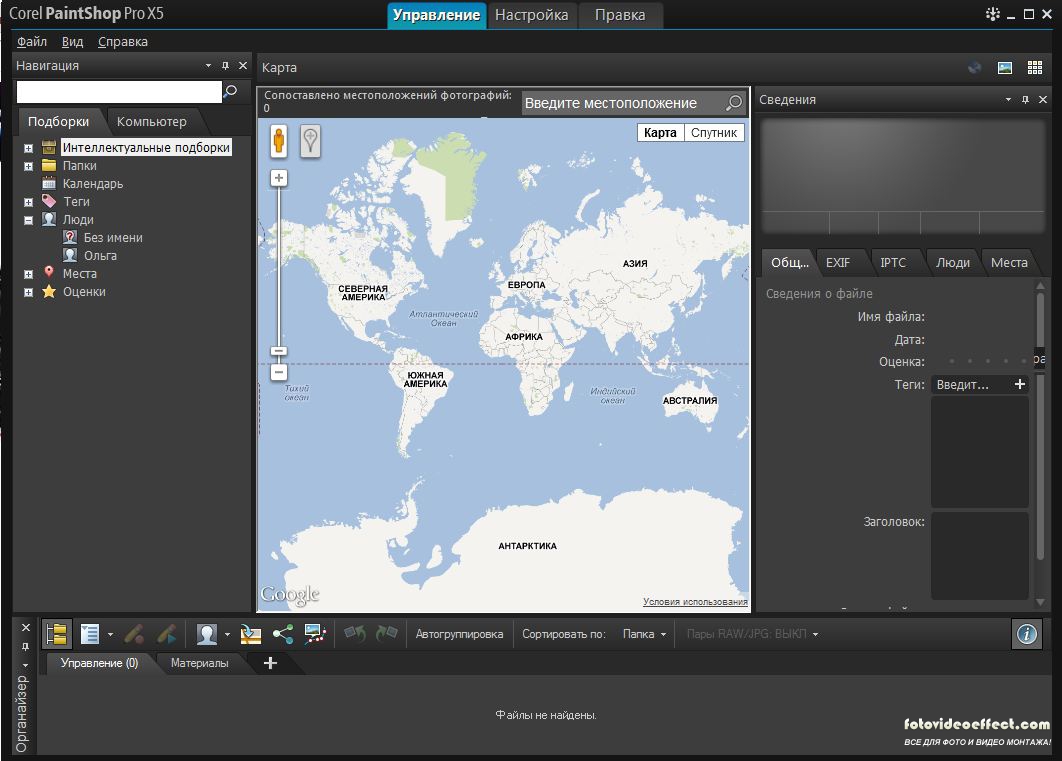
Task: Click the rotate left icon
Action: [x=355, y=634]
